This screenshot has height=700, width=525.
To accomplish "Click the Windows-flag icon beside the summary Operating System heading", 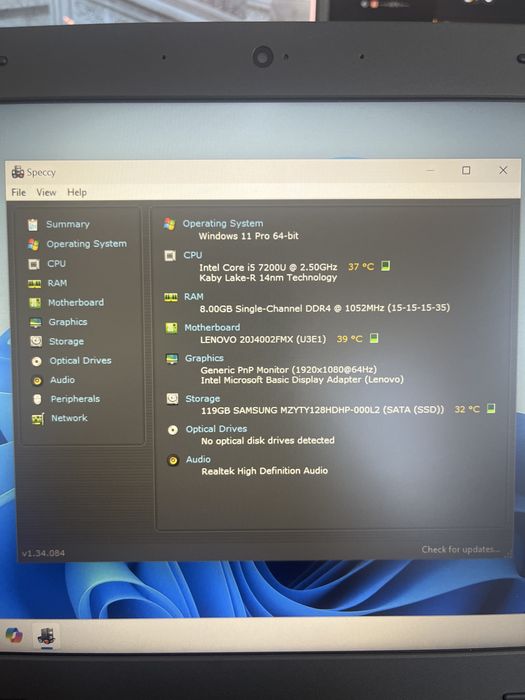I will click(169, 224).
